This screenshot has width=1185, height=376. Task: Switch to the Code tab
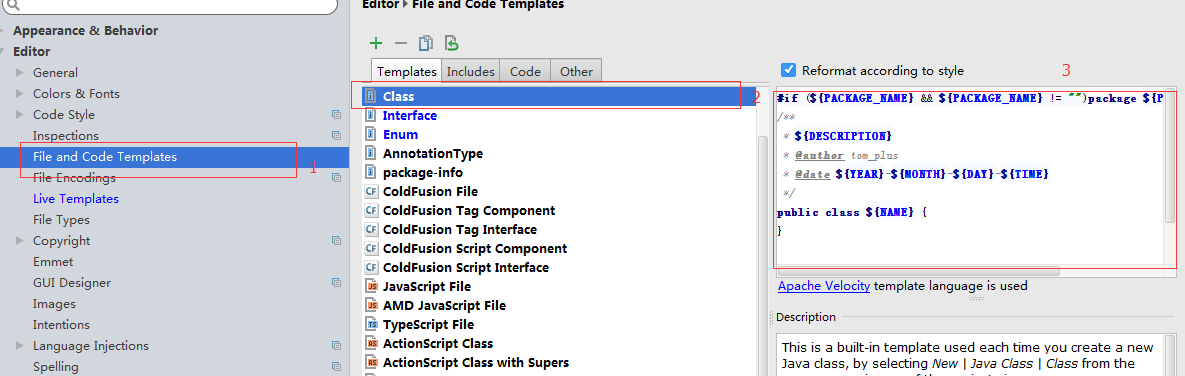525,72
